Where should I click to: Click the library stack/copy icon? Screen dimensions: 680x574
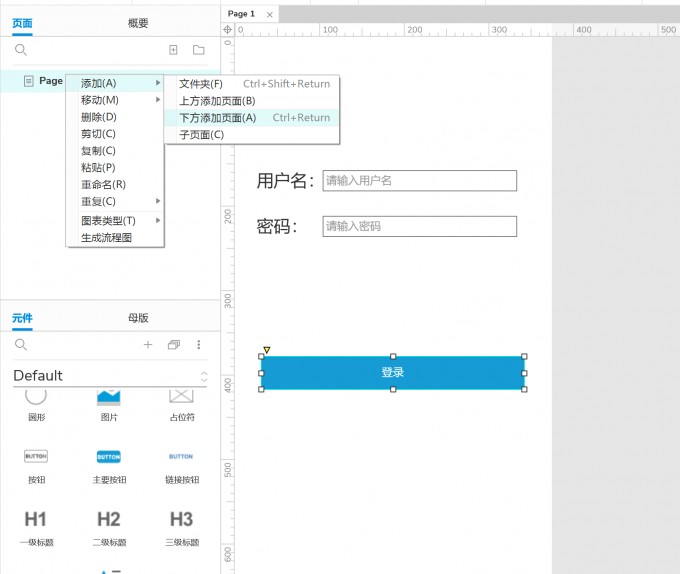[174, 345]
